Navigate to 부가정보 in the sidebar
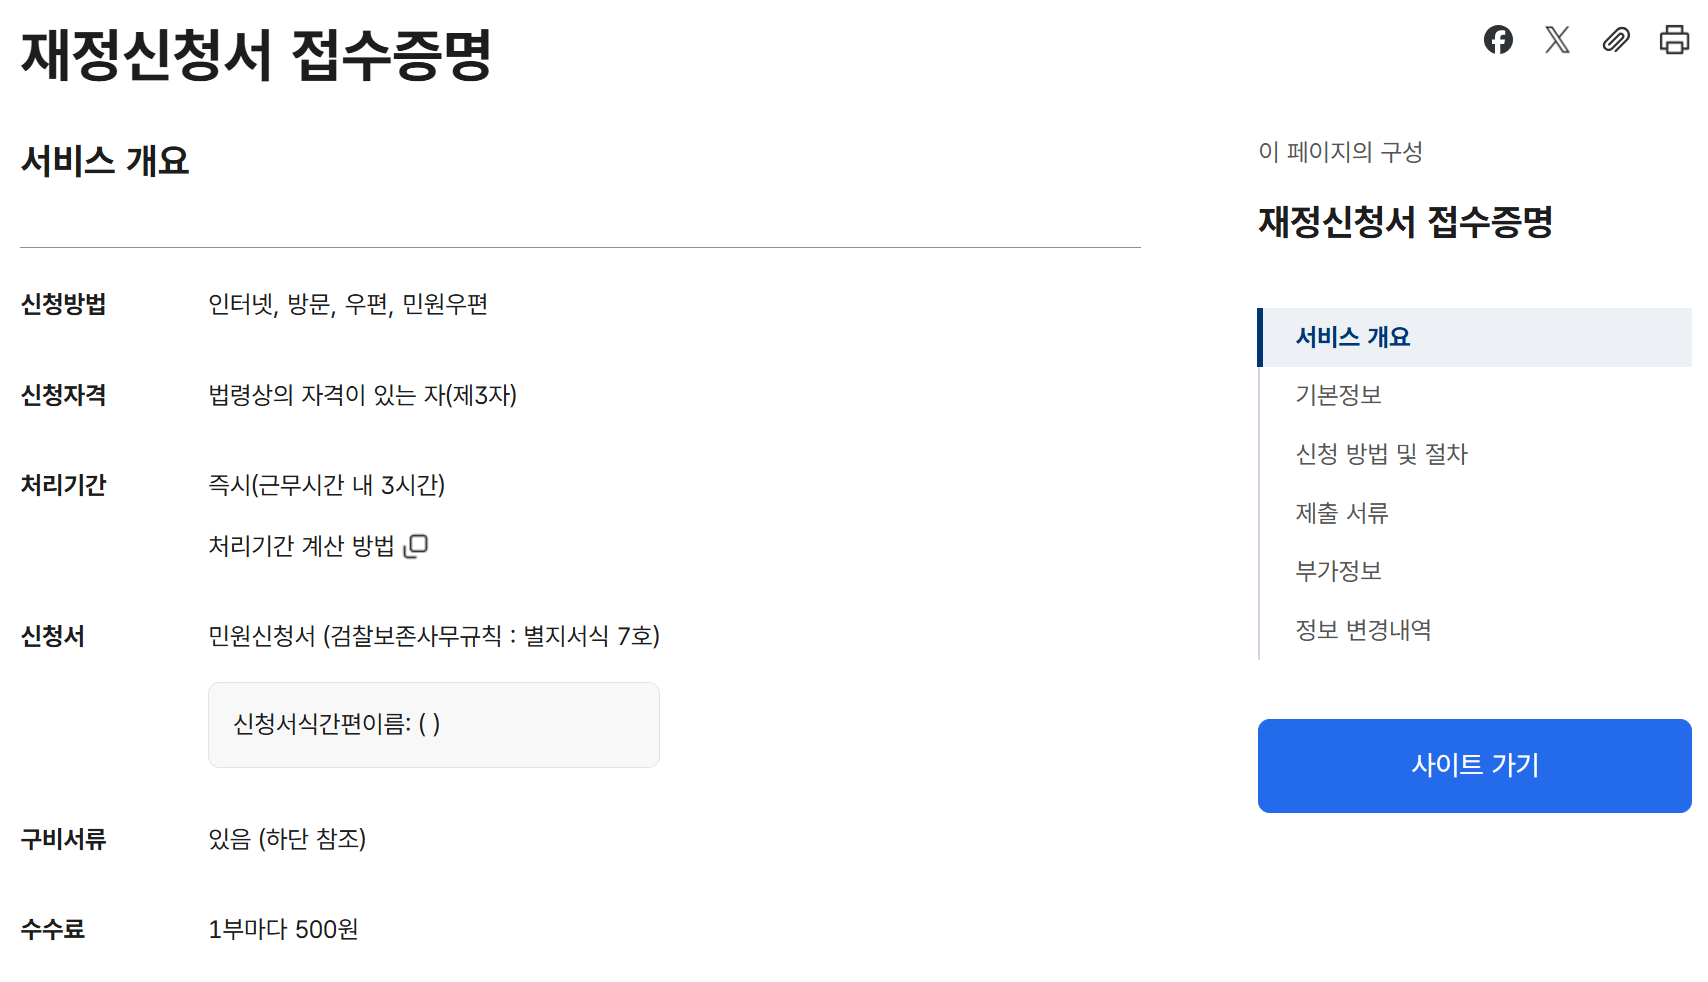The image size is (1708, 982). click(1338, 572)
